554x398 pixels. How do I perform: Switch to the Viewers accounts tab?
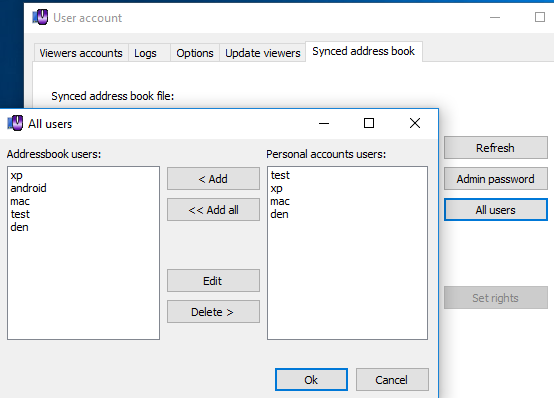[81, 53]
